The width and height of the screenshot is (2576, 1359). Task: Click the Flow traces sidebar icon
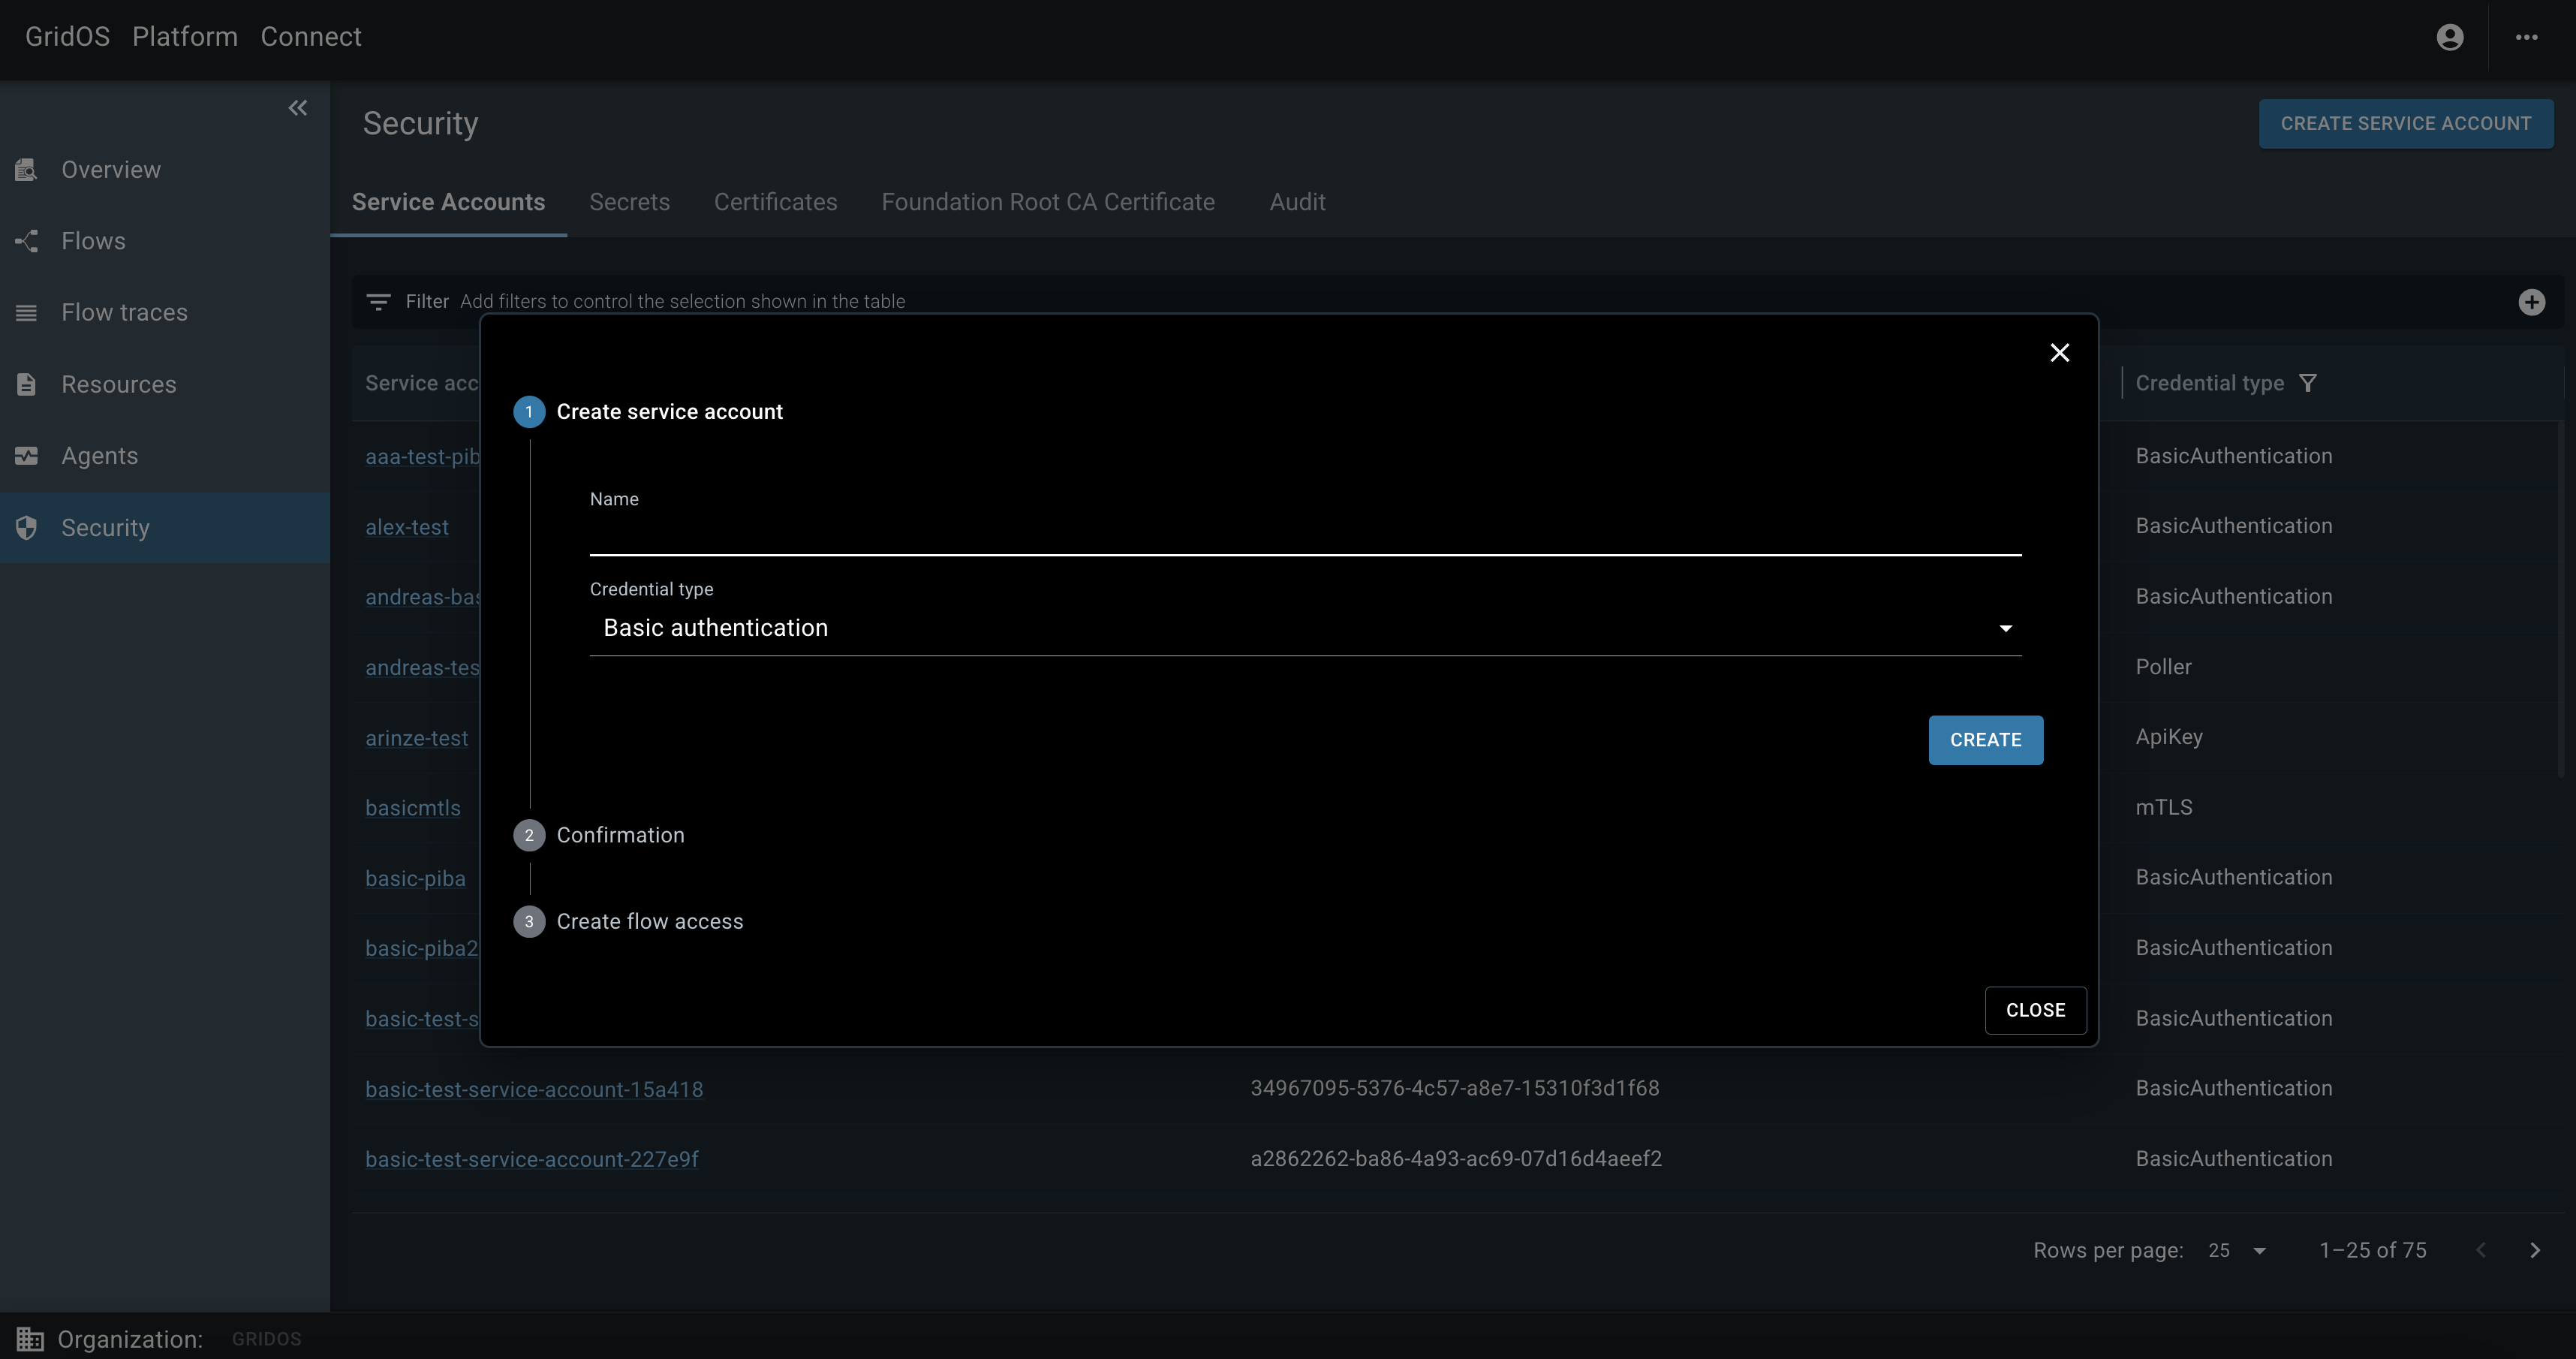26,313
